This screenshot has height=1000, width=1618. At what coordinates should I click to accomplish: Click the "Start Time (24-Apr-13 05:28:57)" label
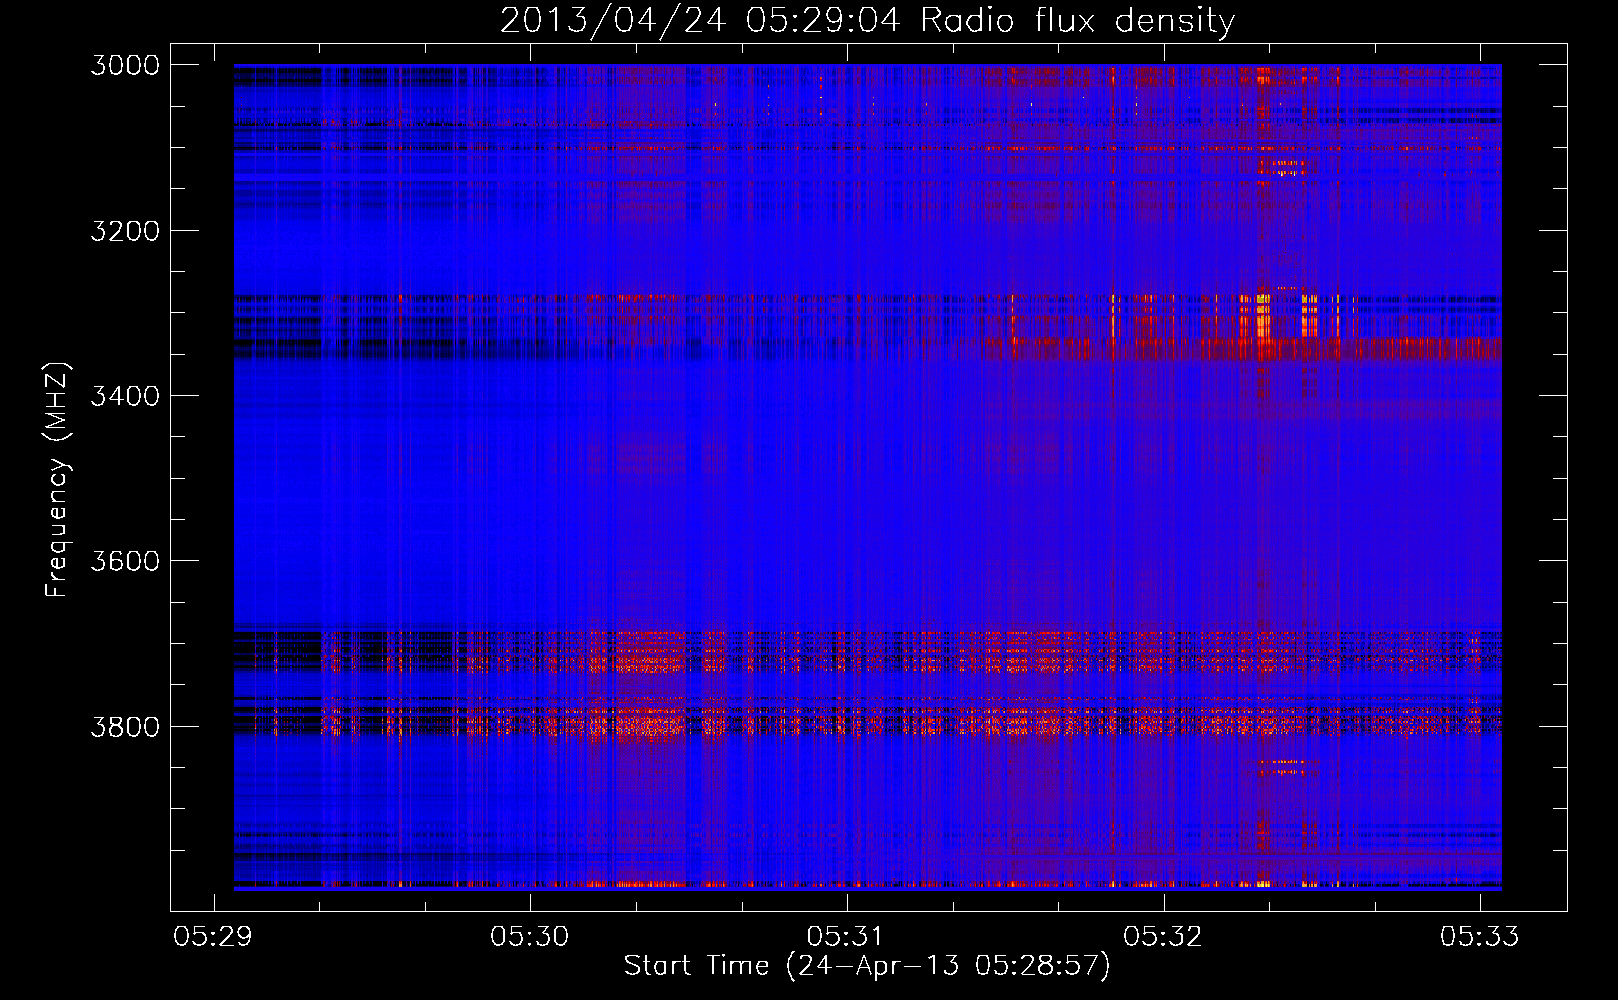pyautogui.click(x=867, y=966)
